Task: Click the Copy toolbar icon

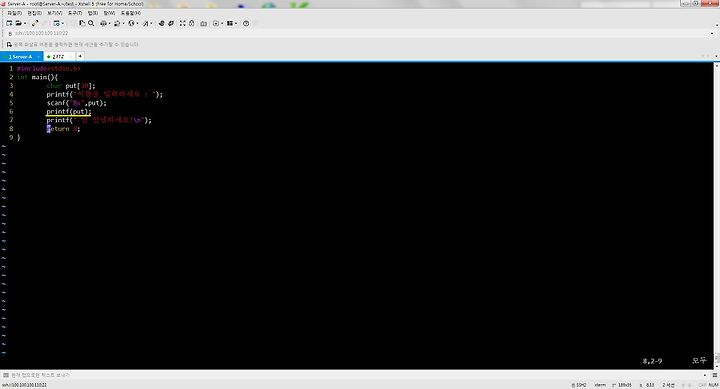Action: [x=82, y=23]
